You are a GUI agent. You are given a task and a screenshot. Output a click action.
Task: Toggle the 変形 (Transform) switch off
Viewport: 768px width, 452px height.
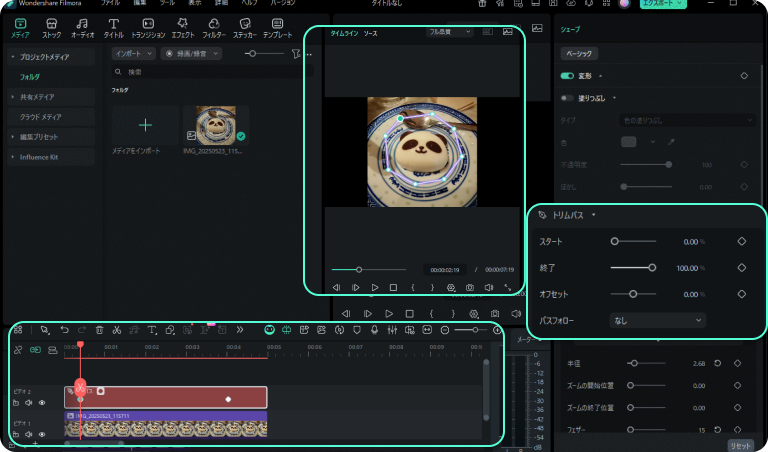[x=567, y=75]
